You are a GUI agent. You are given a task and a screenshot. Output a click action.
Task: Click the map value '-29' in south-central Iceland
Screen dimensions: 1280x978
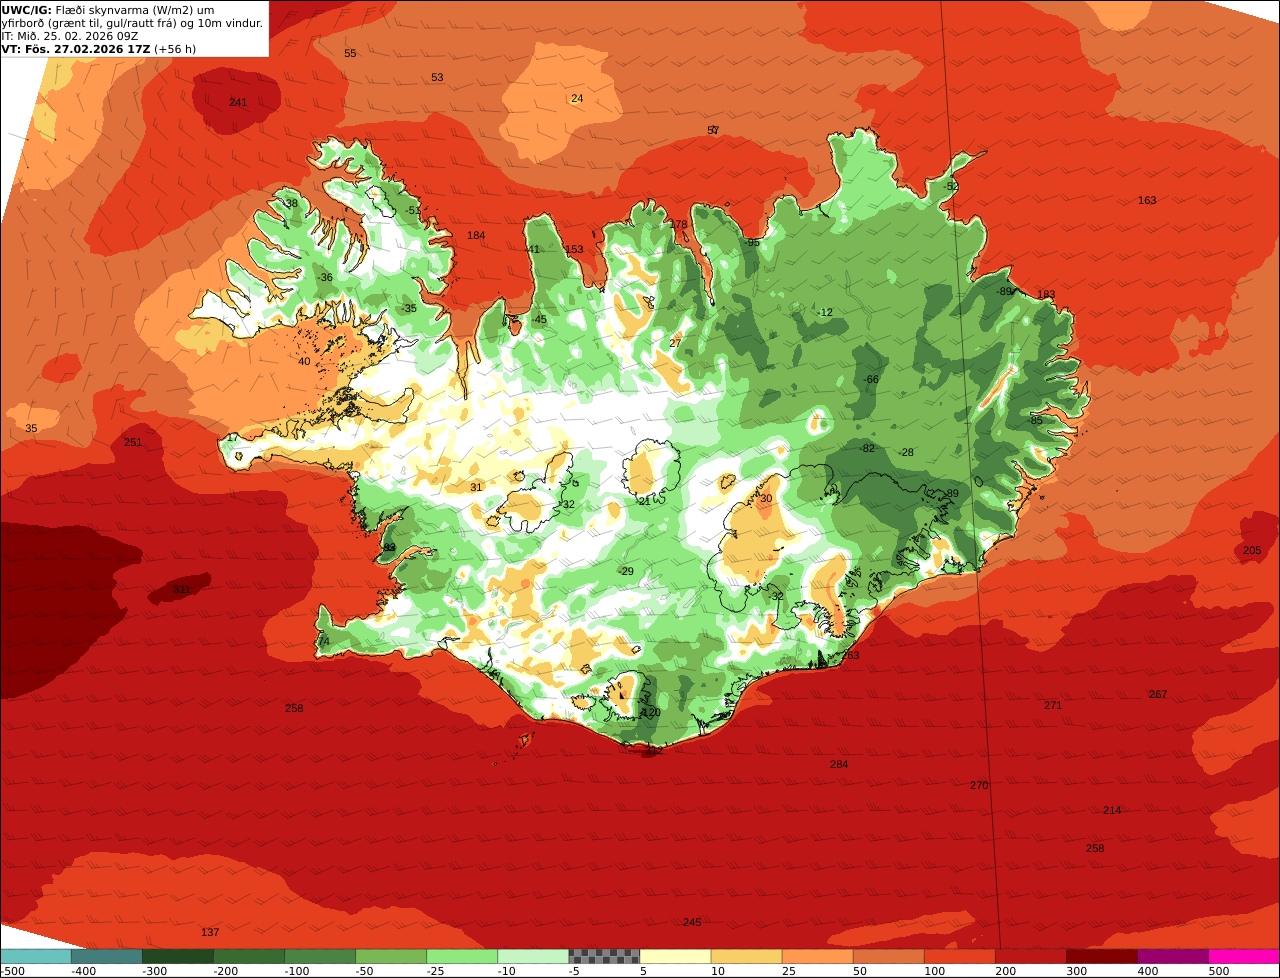[x=626, y=571]
